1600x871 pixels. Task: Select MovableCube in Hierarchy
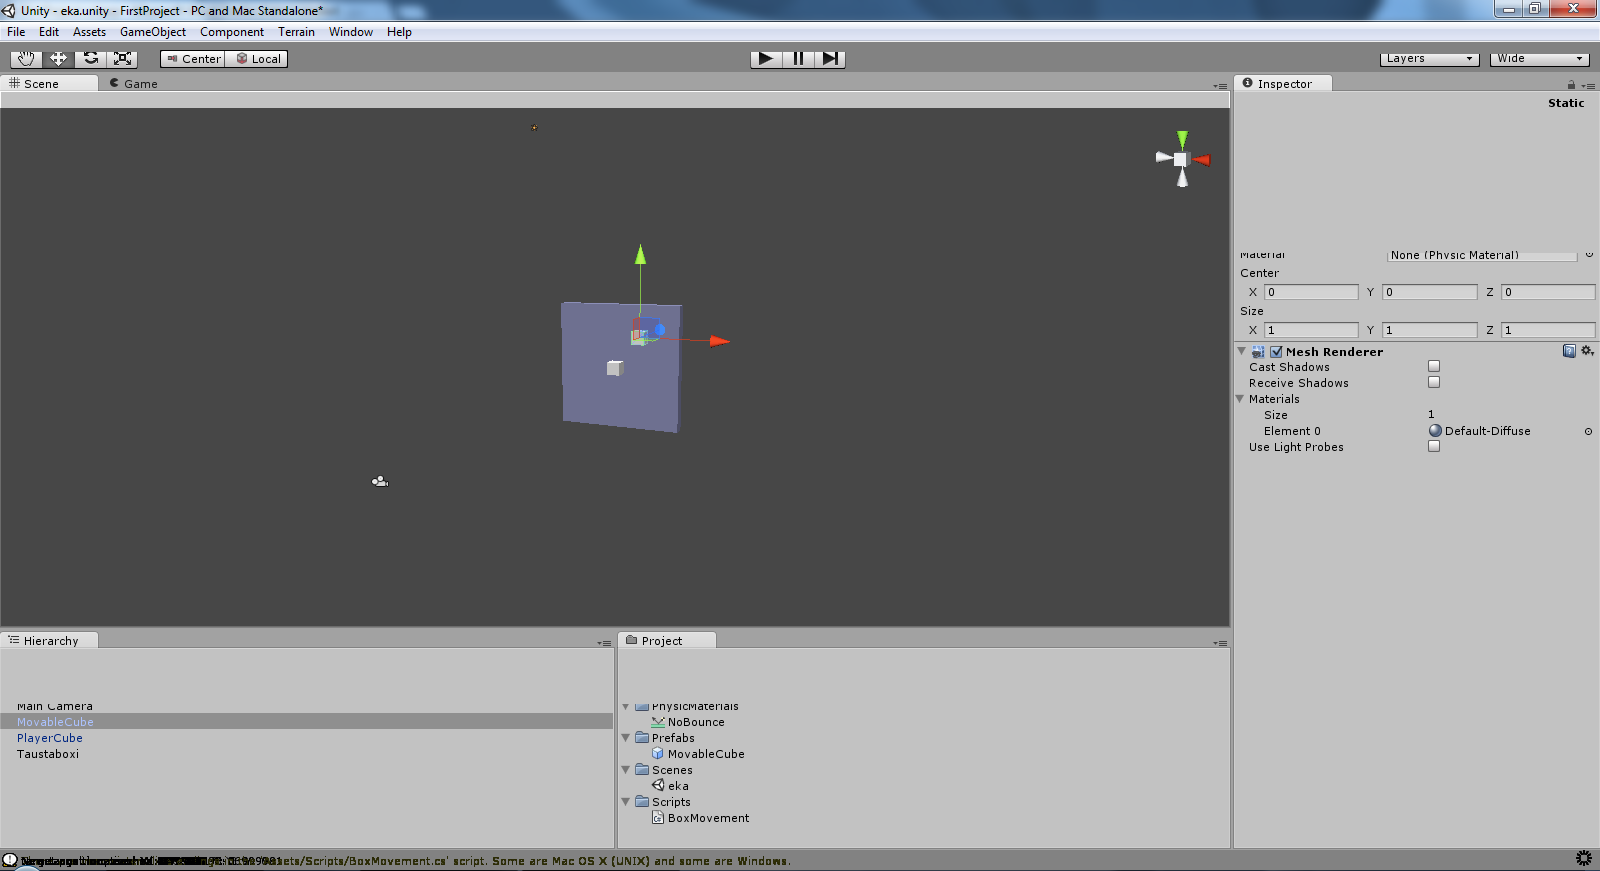(306, 721)
